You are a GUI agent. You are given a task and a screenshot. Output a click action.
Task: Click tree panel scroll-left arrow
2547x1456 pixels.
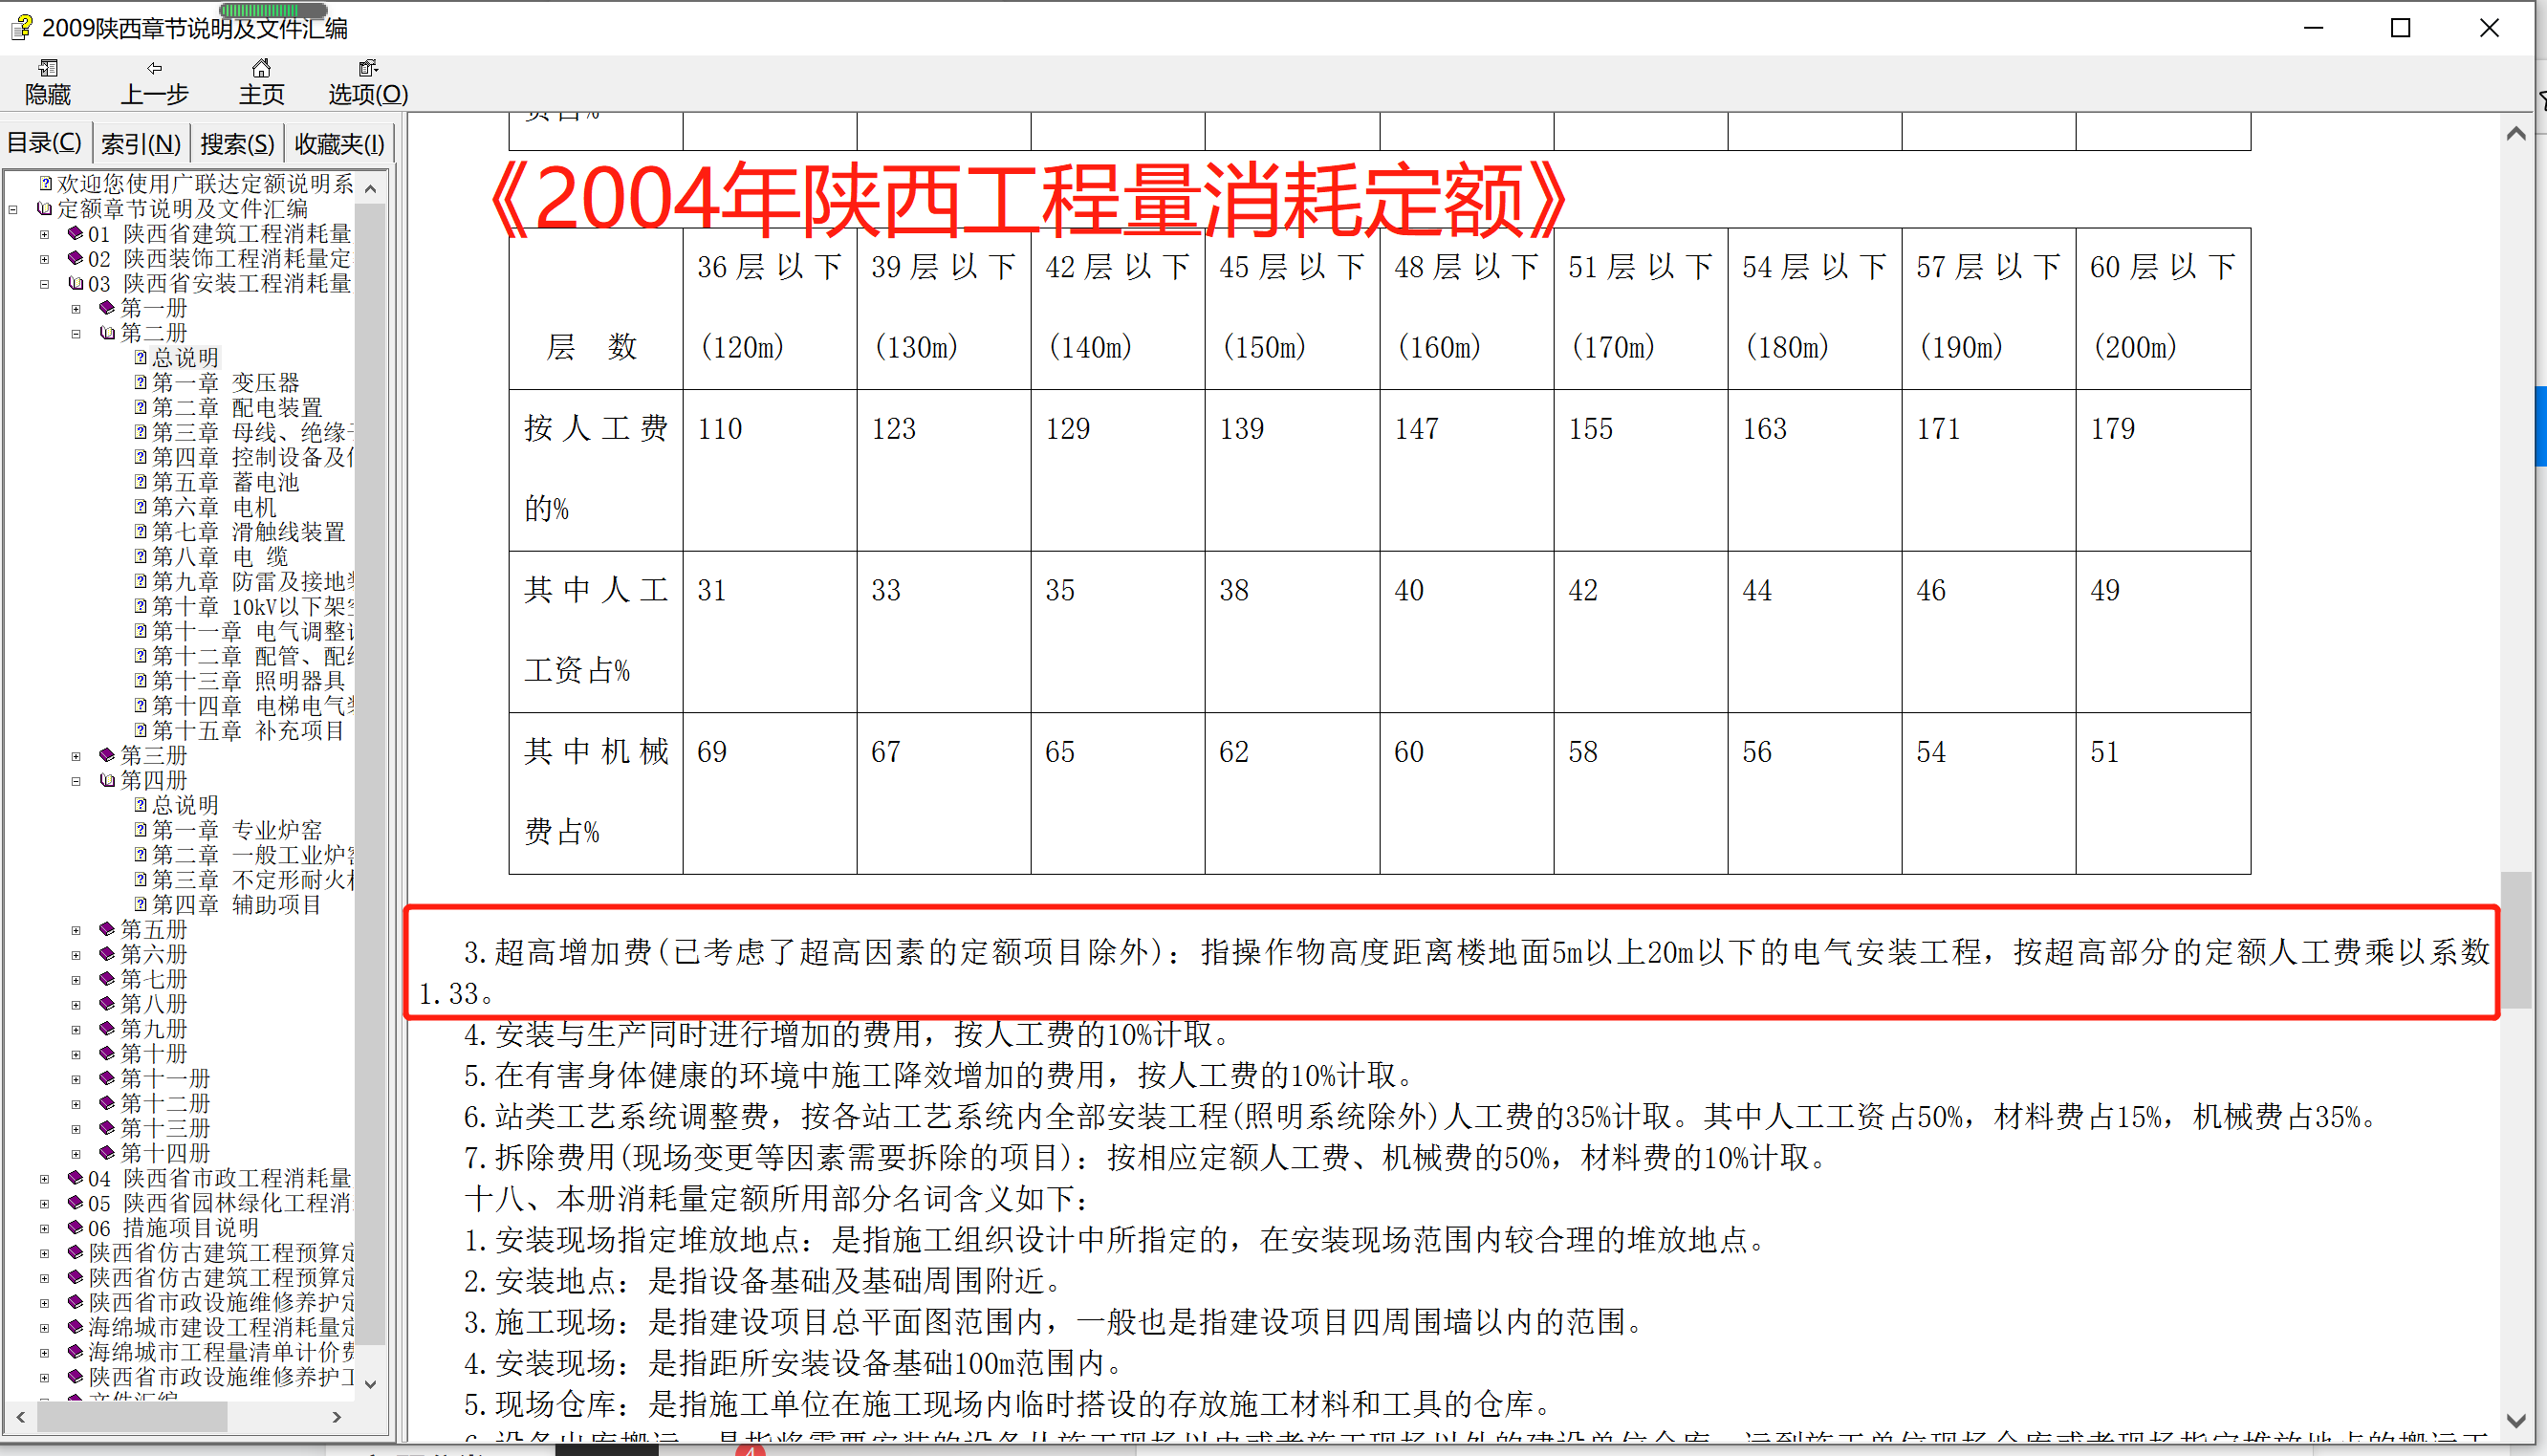[21, 1416]
